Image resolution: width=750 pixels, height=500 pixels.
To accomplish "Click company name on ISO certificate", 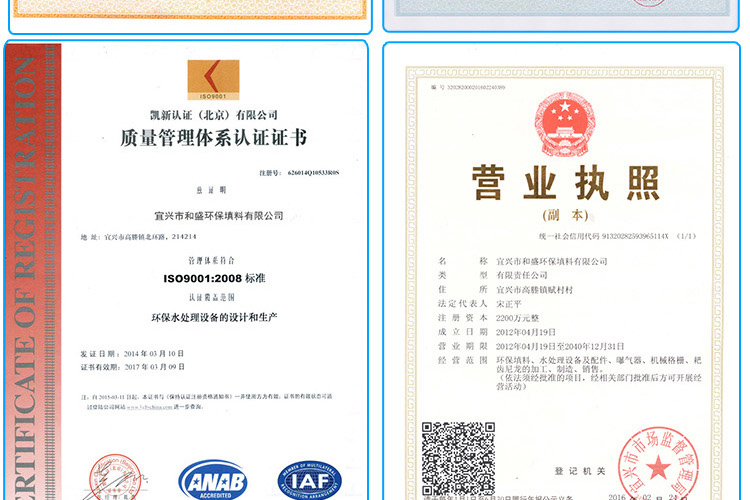I will click(219, 216).
